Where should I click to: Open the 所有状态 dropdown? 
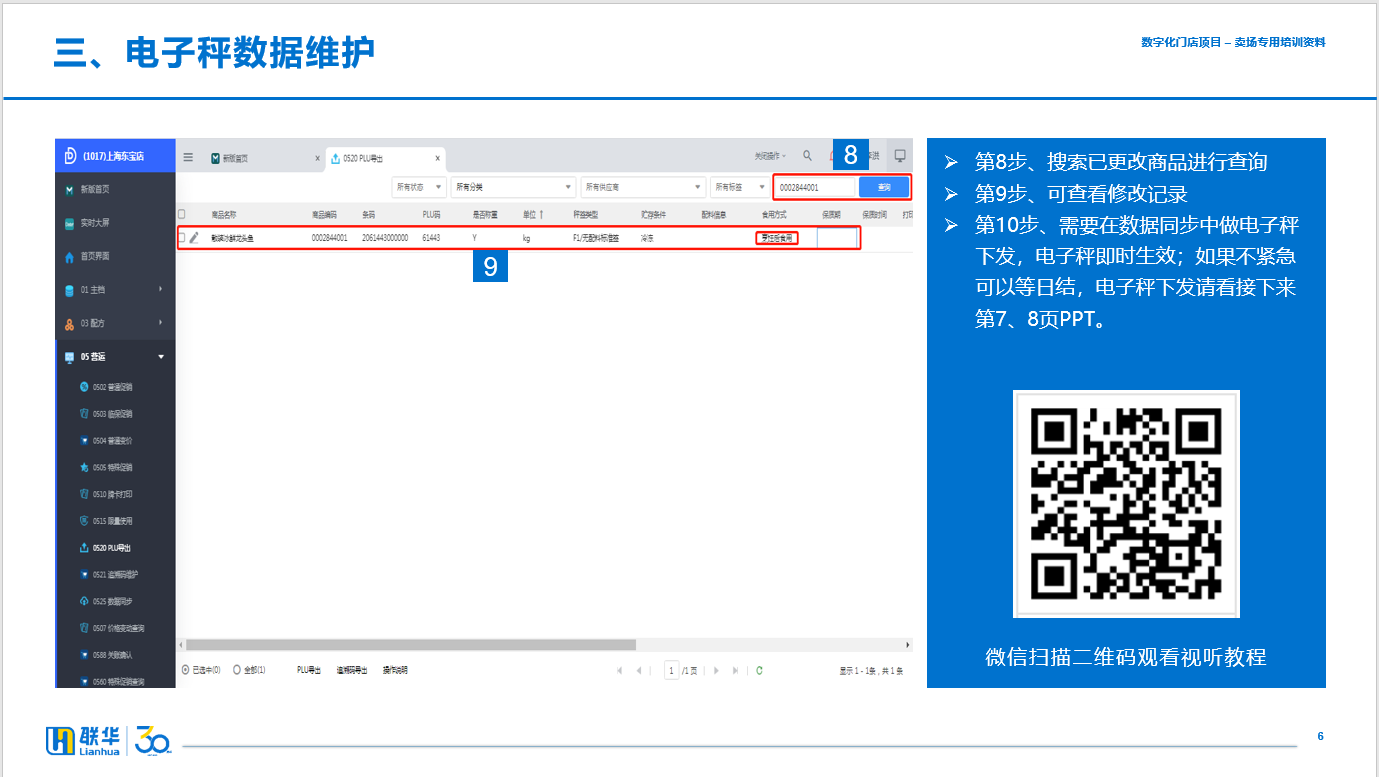point(419,187)
